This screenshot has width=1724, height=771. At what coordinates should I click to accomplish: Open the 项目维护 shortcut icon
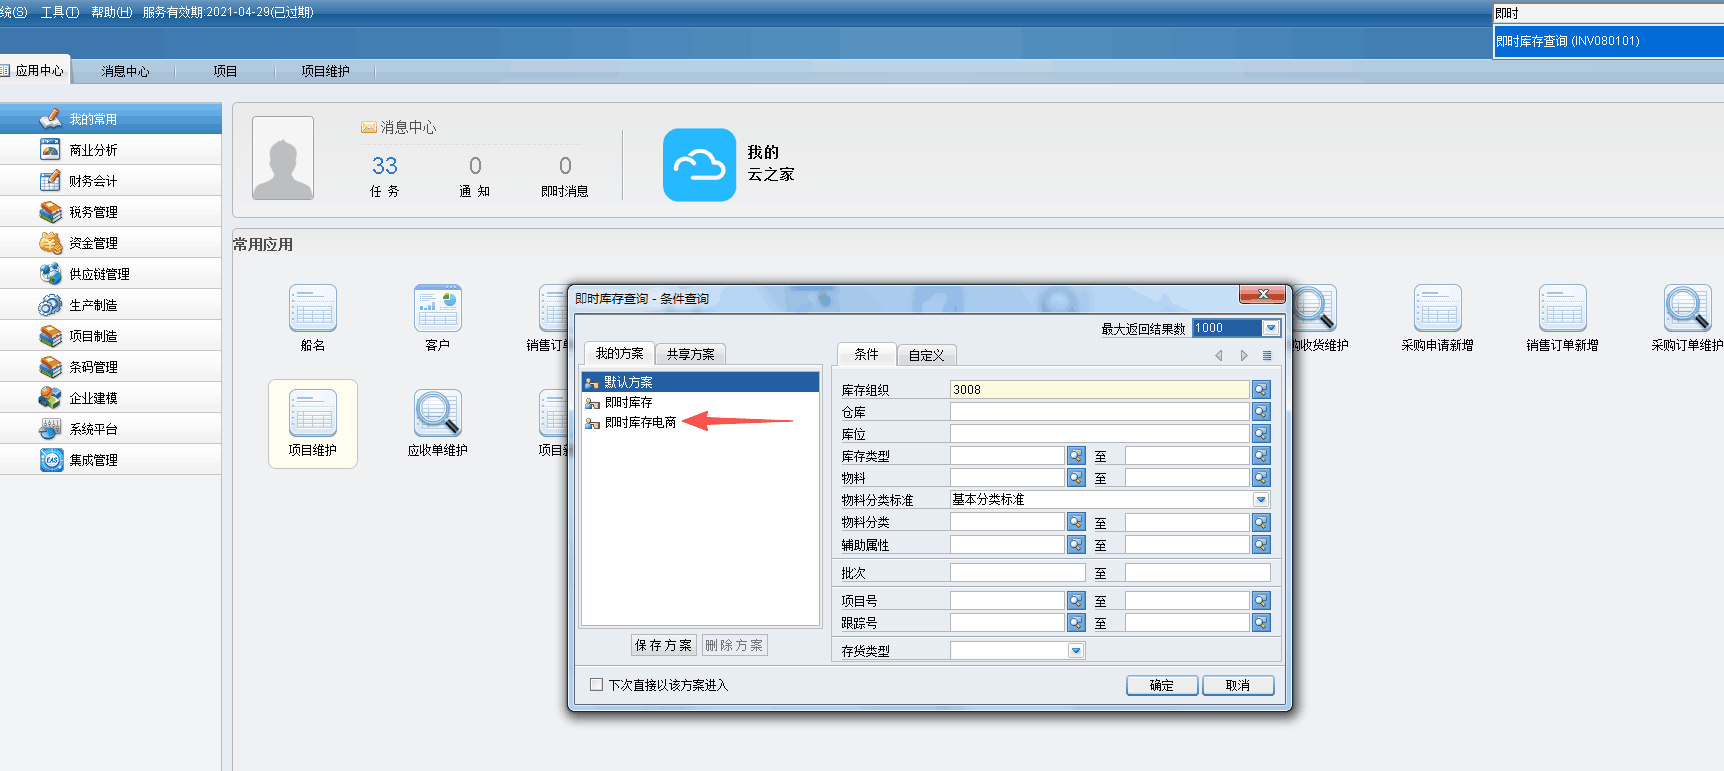pos(312,413)
